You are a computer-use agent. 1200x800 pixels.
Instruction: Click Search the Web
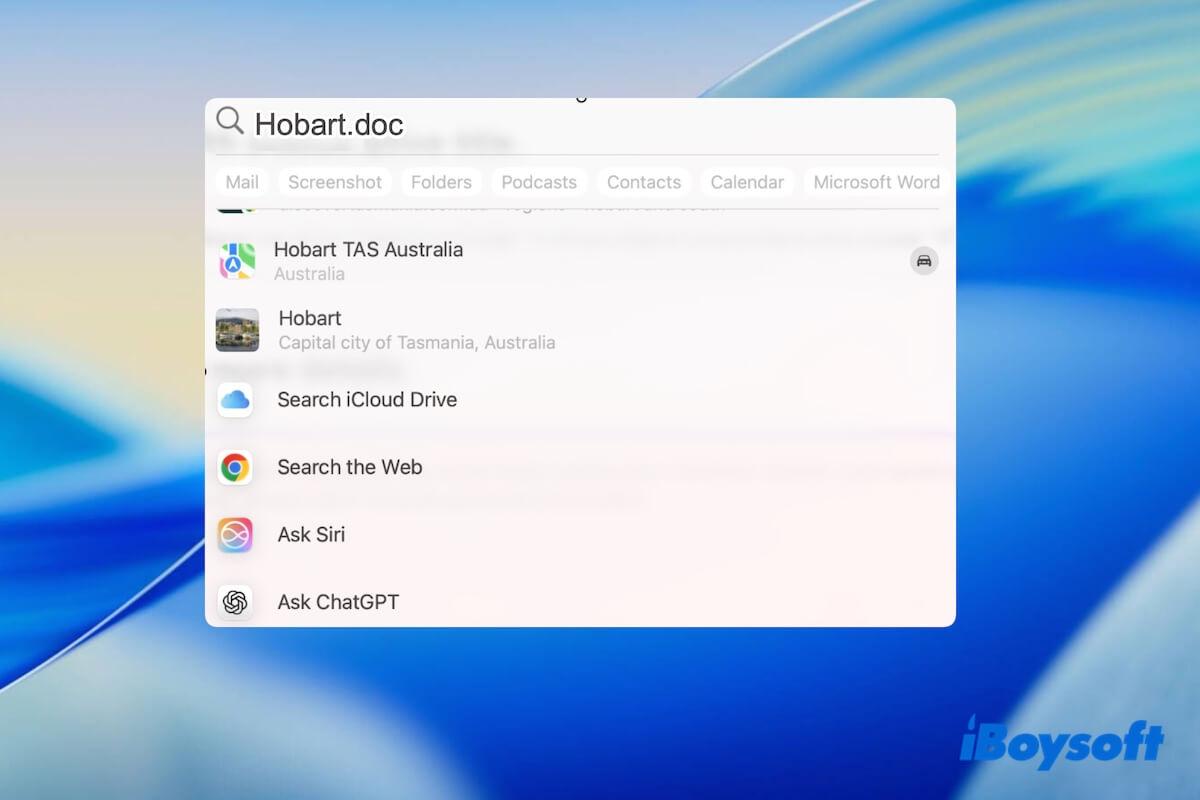[350, 467]
